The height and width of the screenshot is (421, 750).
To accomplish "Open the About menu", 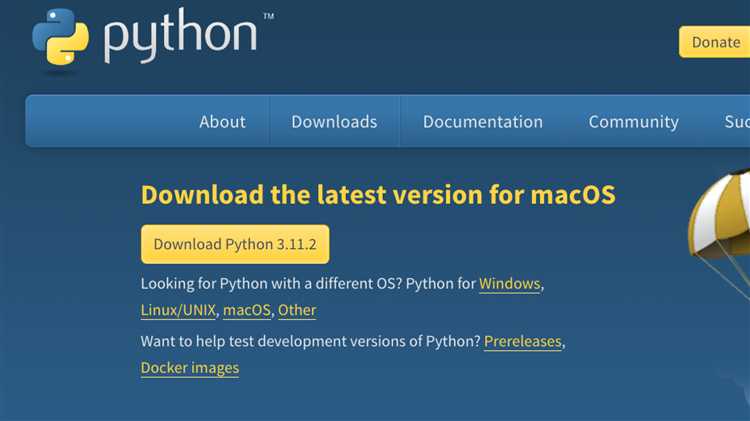I will click(x=222, y=122).
